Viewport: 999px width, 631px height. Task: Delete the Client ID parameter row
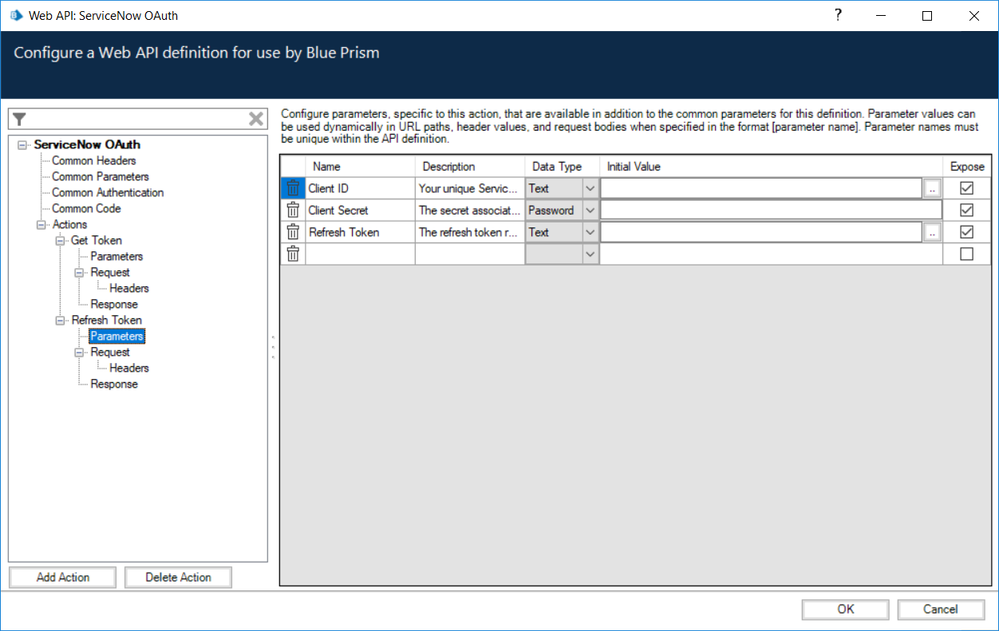(x=292, y=188)
